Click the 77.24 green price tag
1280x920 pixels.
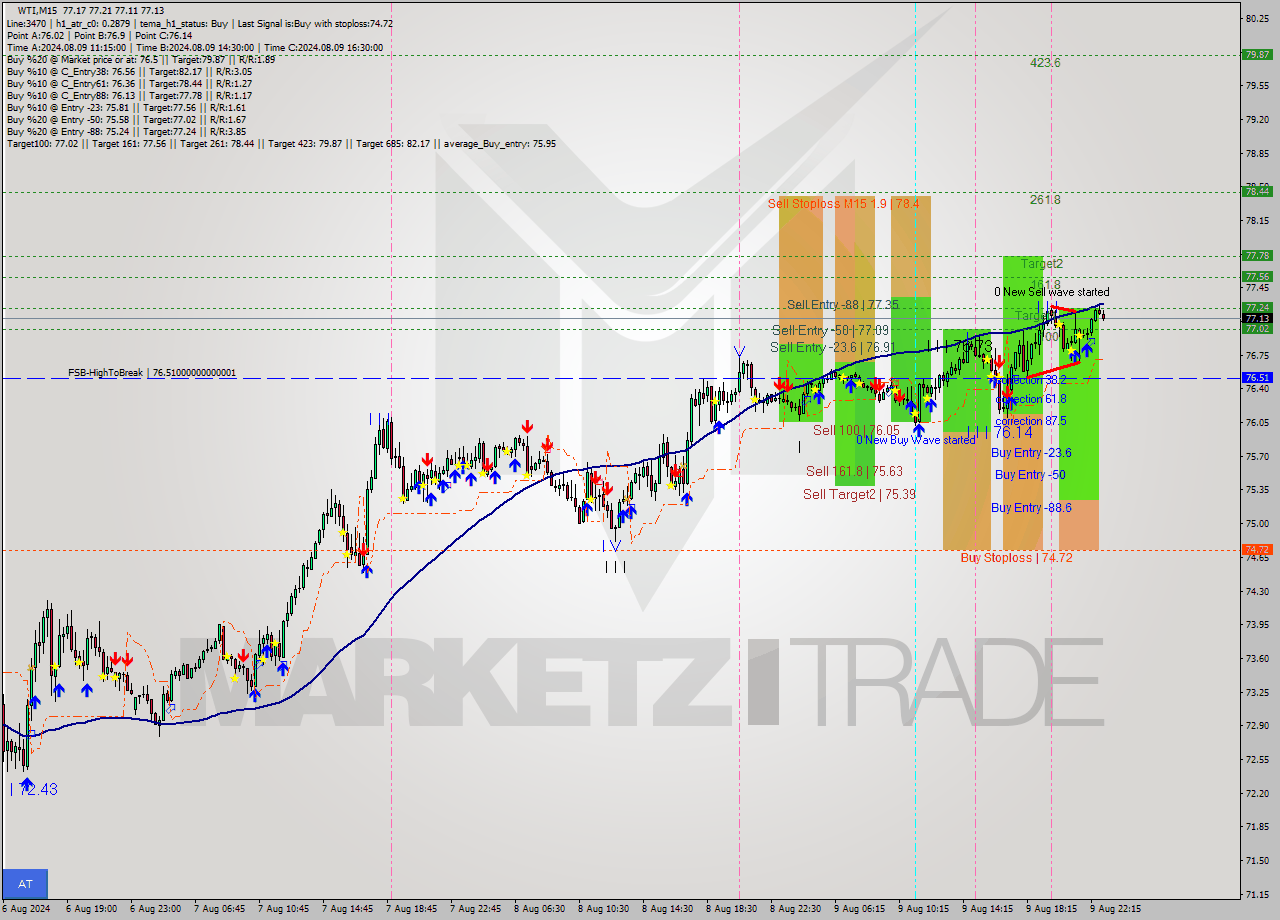(x=1256, y=308)
